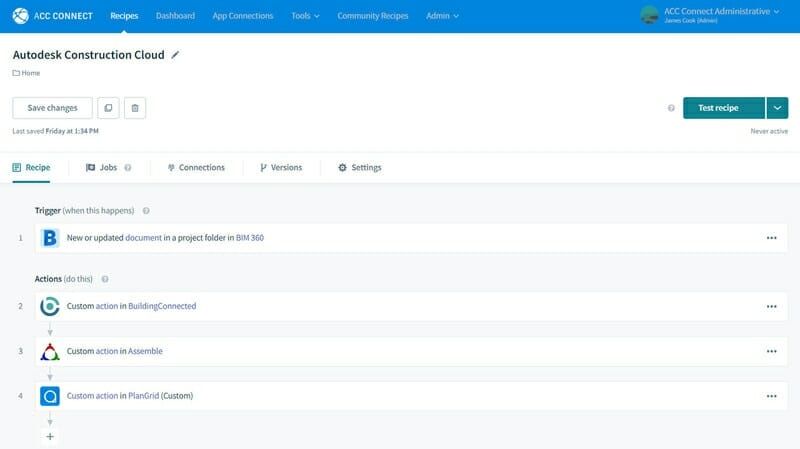Switch to the Connections tab
800x449 pixels.
pyautogui.click(x=196, y=167)
